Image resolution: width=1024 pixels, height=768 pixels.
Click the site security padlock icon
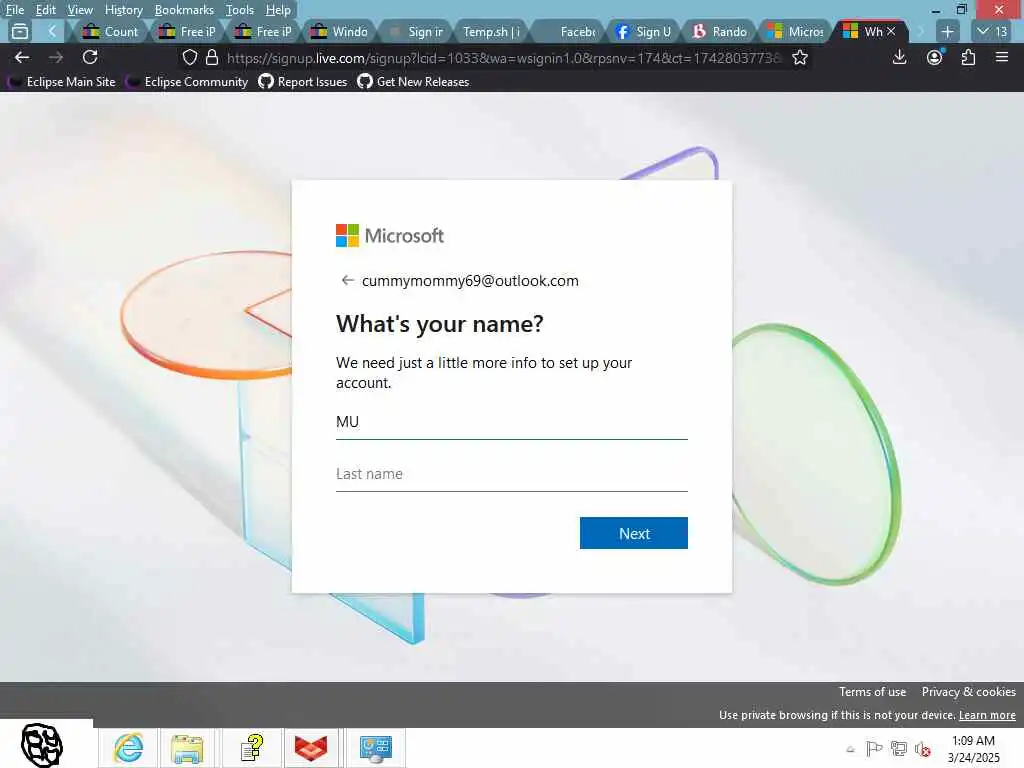[212, 57]
